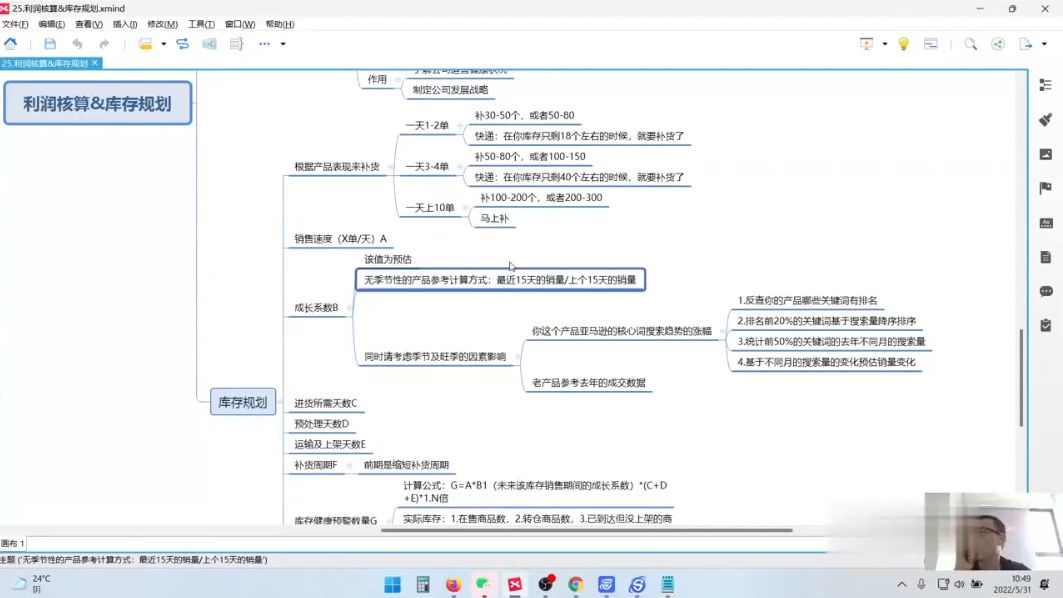
Task: Click the light bulb brainstorm icon
Action: click(903, 44)
